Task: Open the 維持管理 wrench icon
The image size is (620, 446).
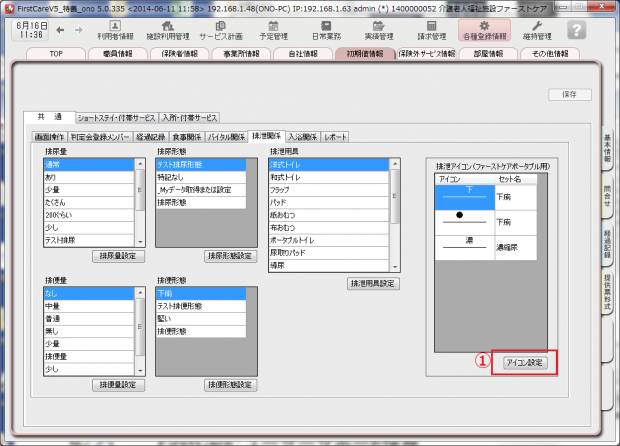Action: [x=538, y=29]
